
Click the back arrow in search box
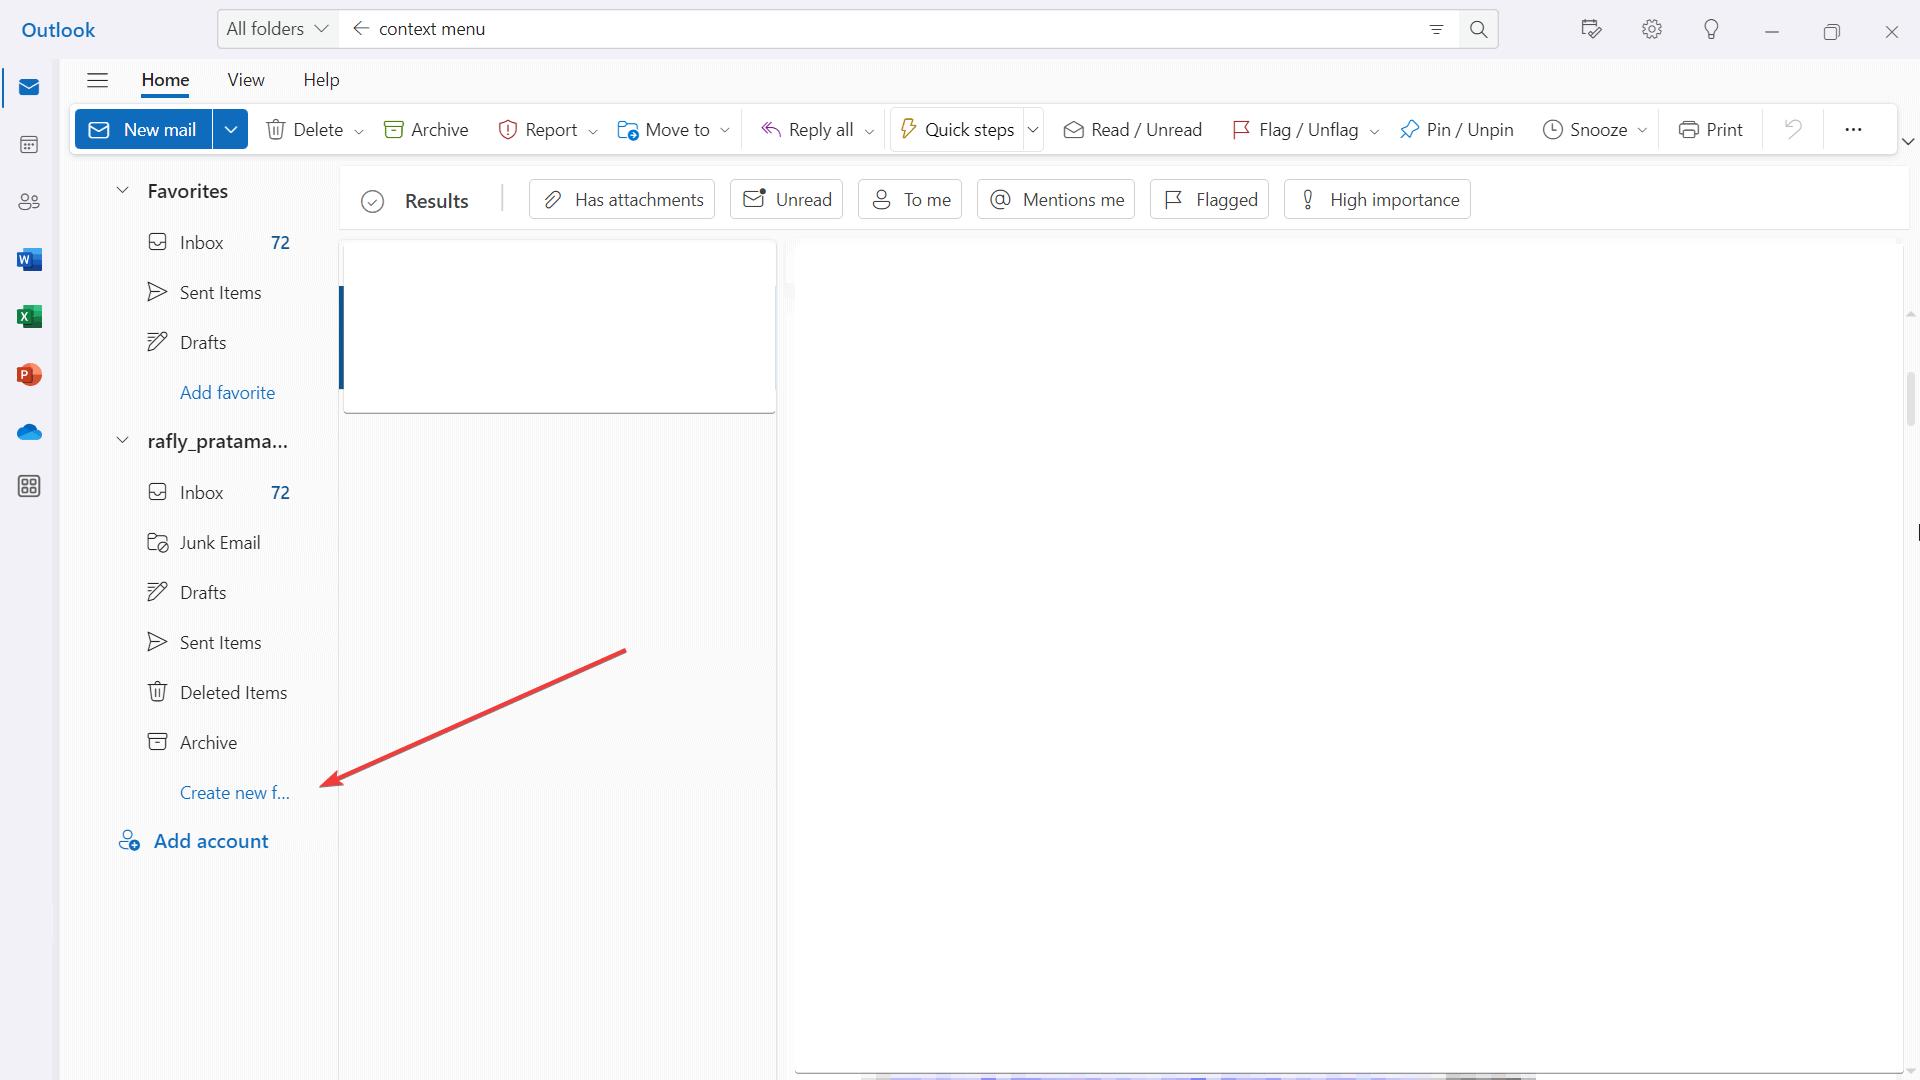tap(361, 28)
